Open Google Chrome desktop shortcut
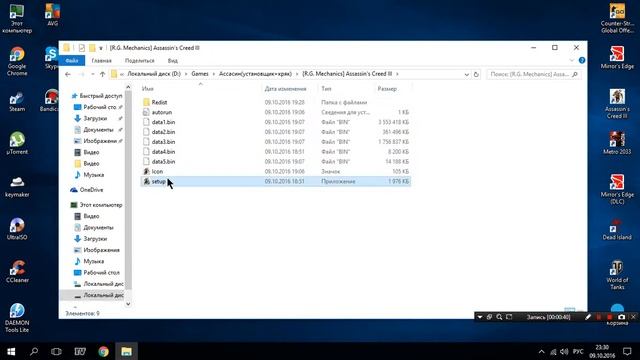 pos(17,61)
